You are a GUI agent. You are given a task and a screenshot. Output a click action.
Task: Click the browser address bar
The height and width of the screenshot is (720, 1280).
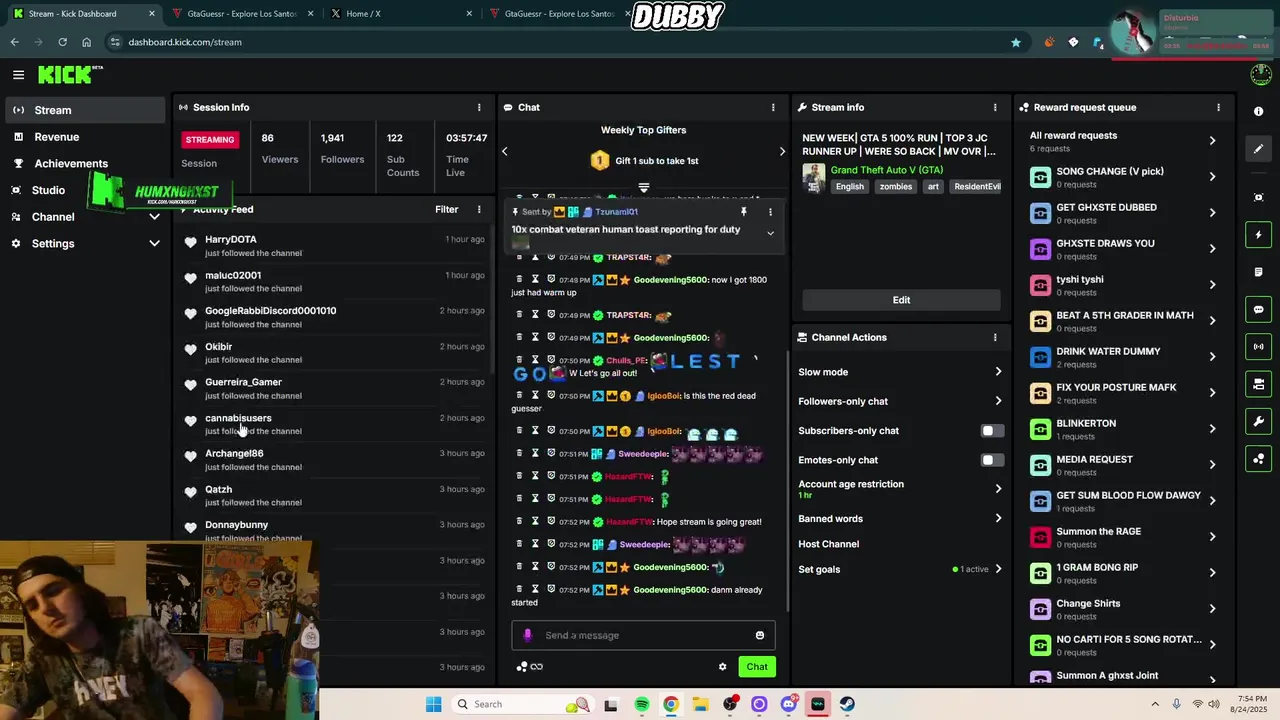(560, 42)
